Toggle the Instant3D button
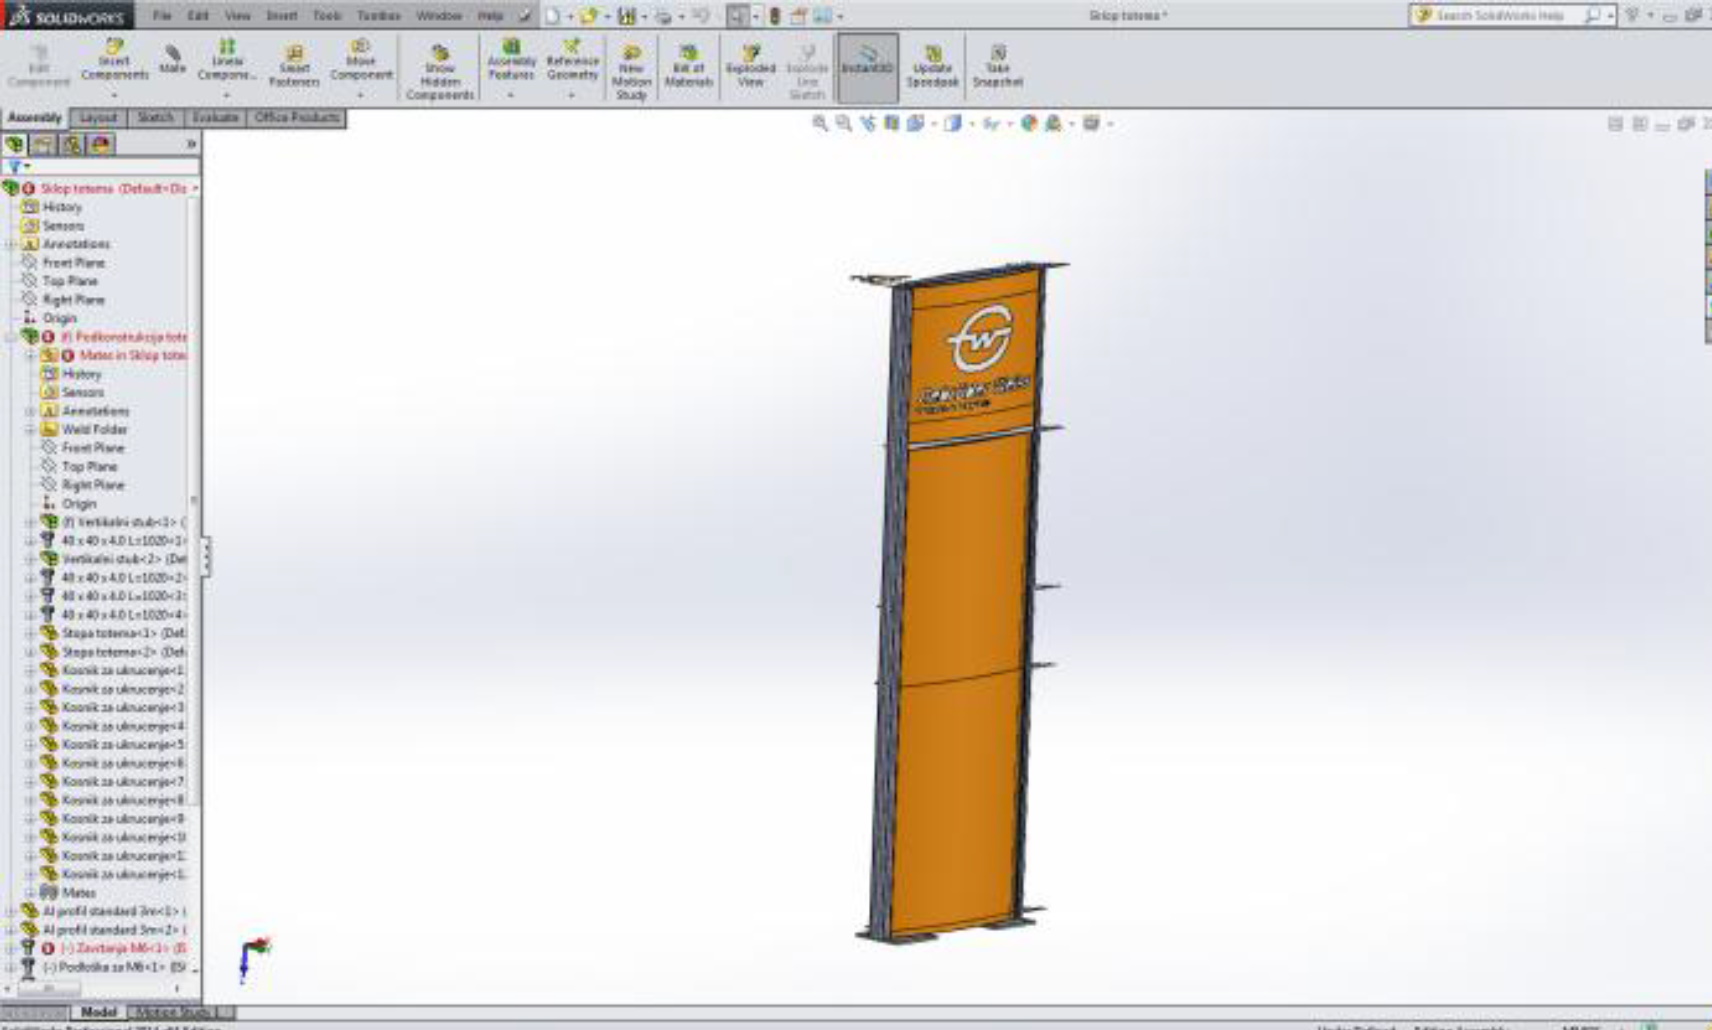 point(867,66)
